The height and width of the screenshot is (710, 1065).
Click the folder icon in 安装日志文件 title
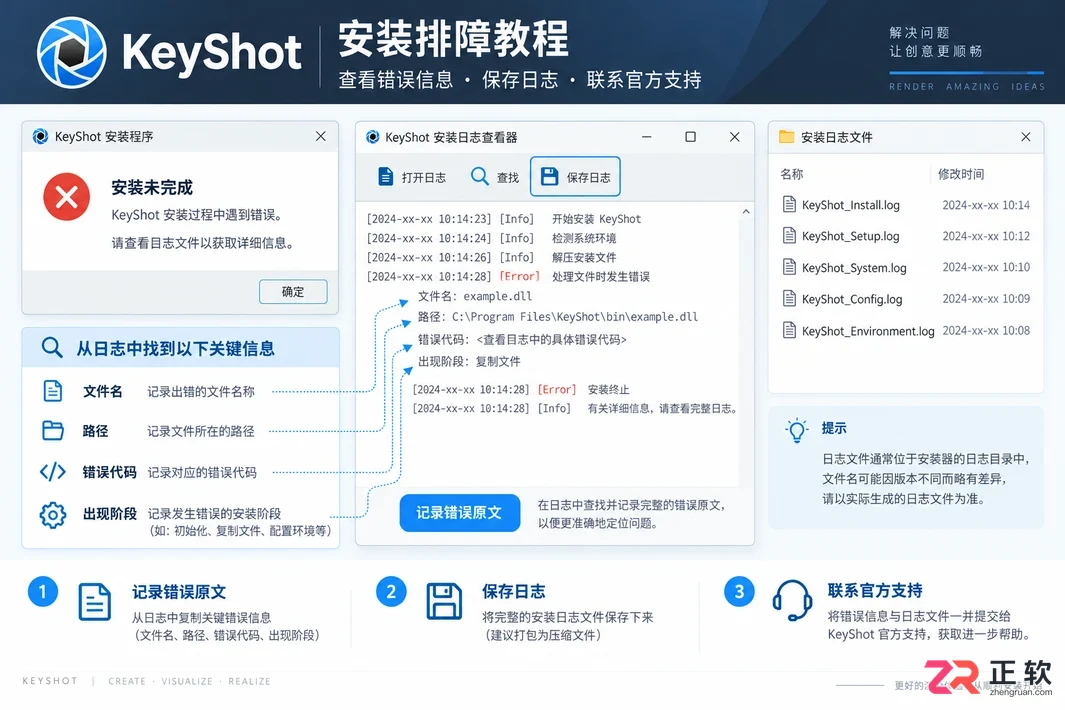pyautogui.click(x=787, y=137)
